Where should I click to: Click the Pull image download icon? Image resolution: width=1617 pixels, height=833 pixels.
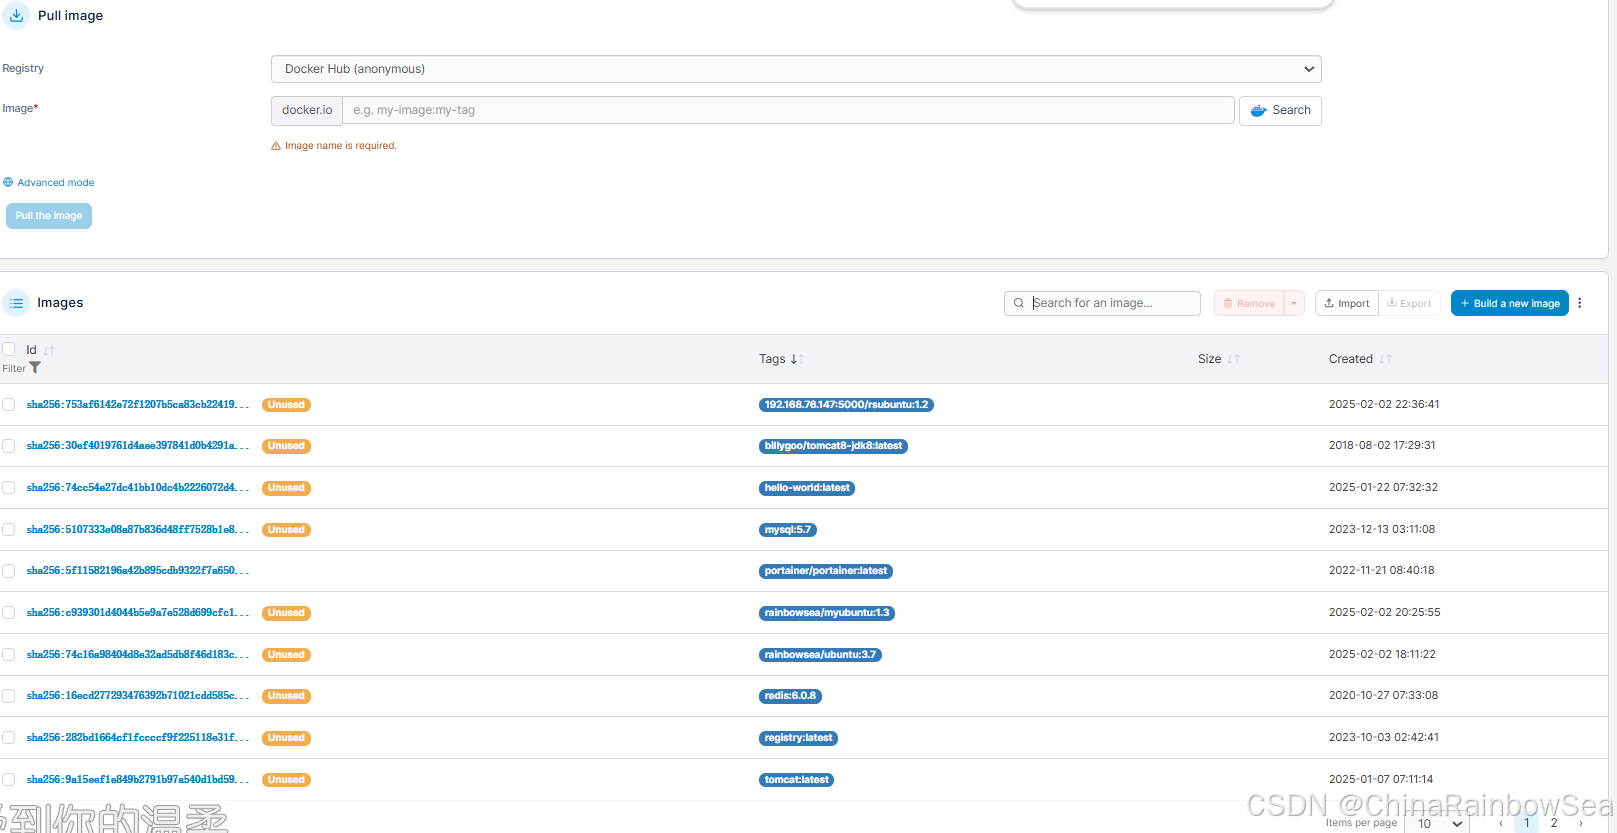tap(16, 15)
